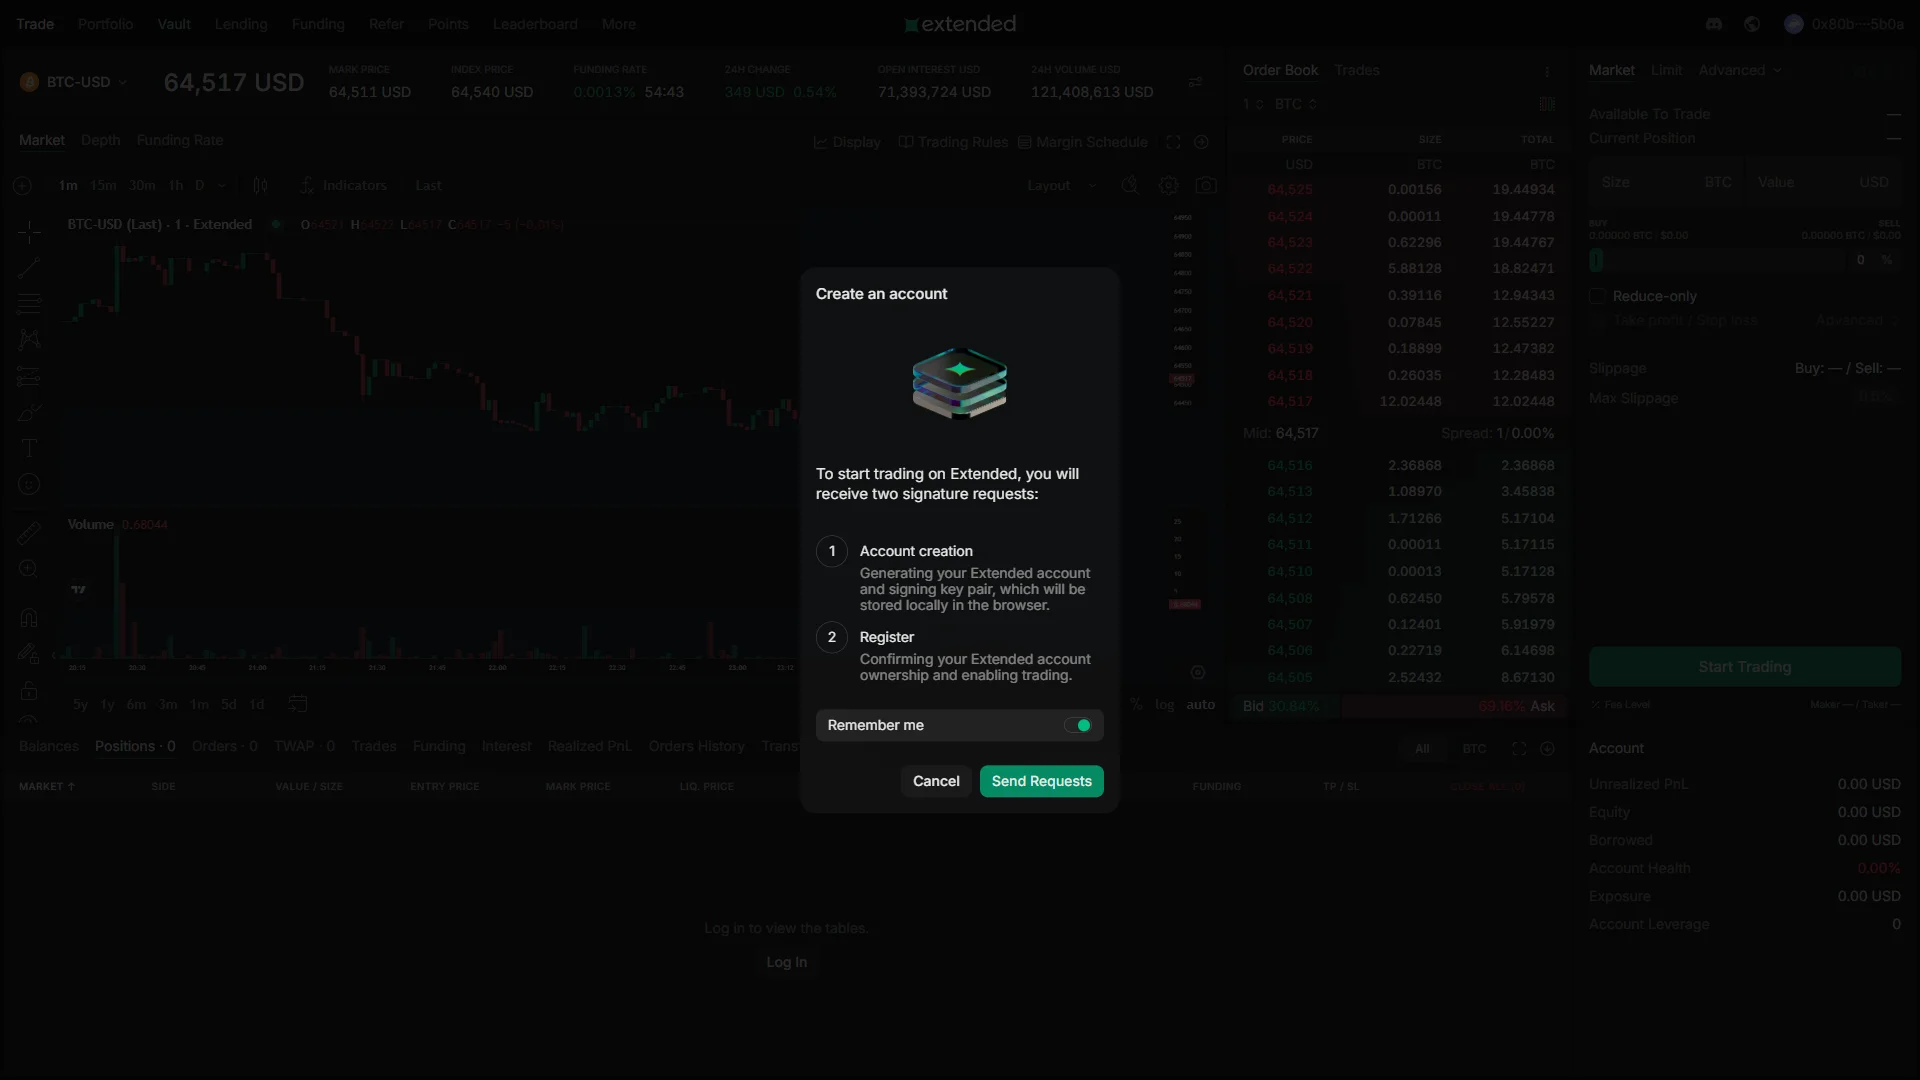Viewport: 1920px width, 1080px height.
Task: Select the All positions filter
Action: pos(1422,749)
